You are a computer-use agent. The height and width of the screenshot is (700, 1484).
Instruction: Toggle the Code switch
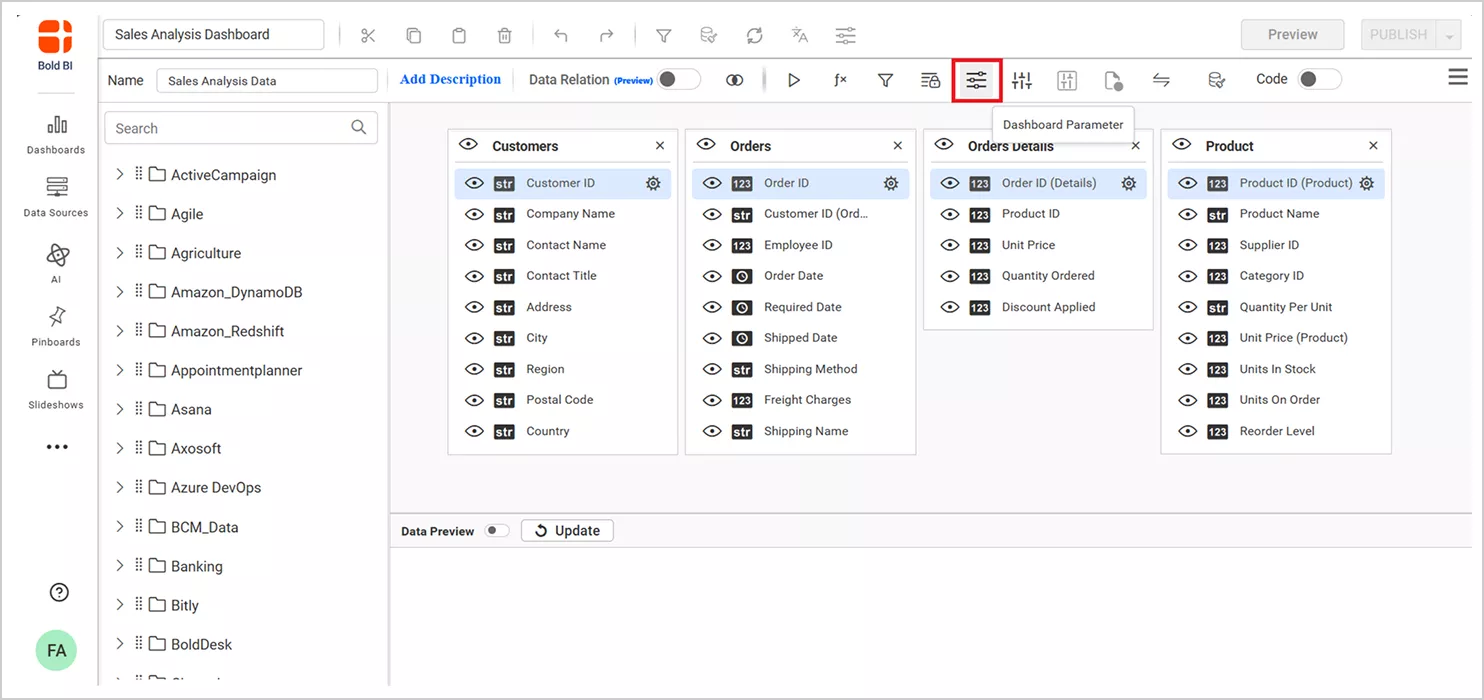pos(1319,79)
